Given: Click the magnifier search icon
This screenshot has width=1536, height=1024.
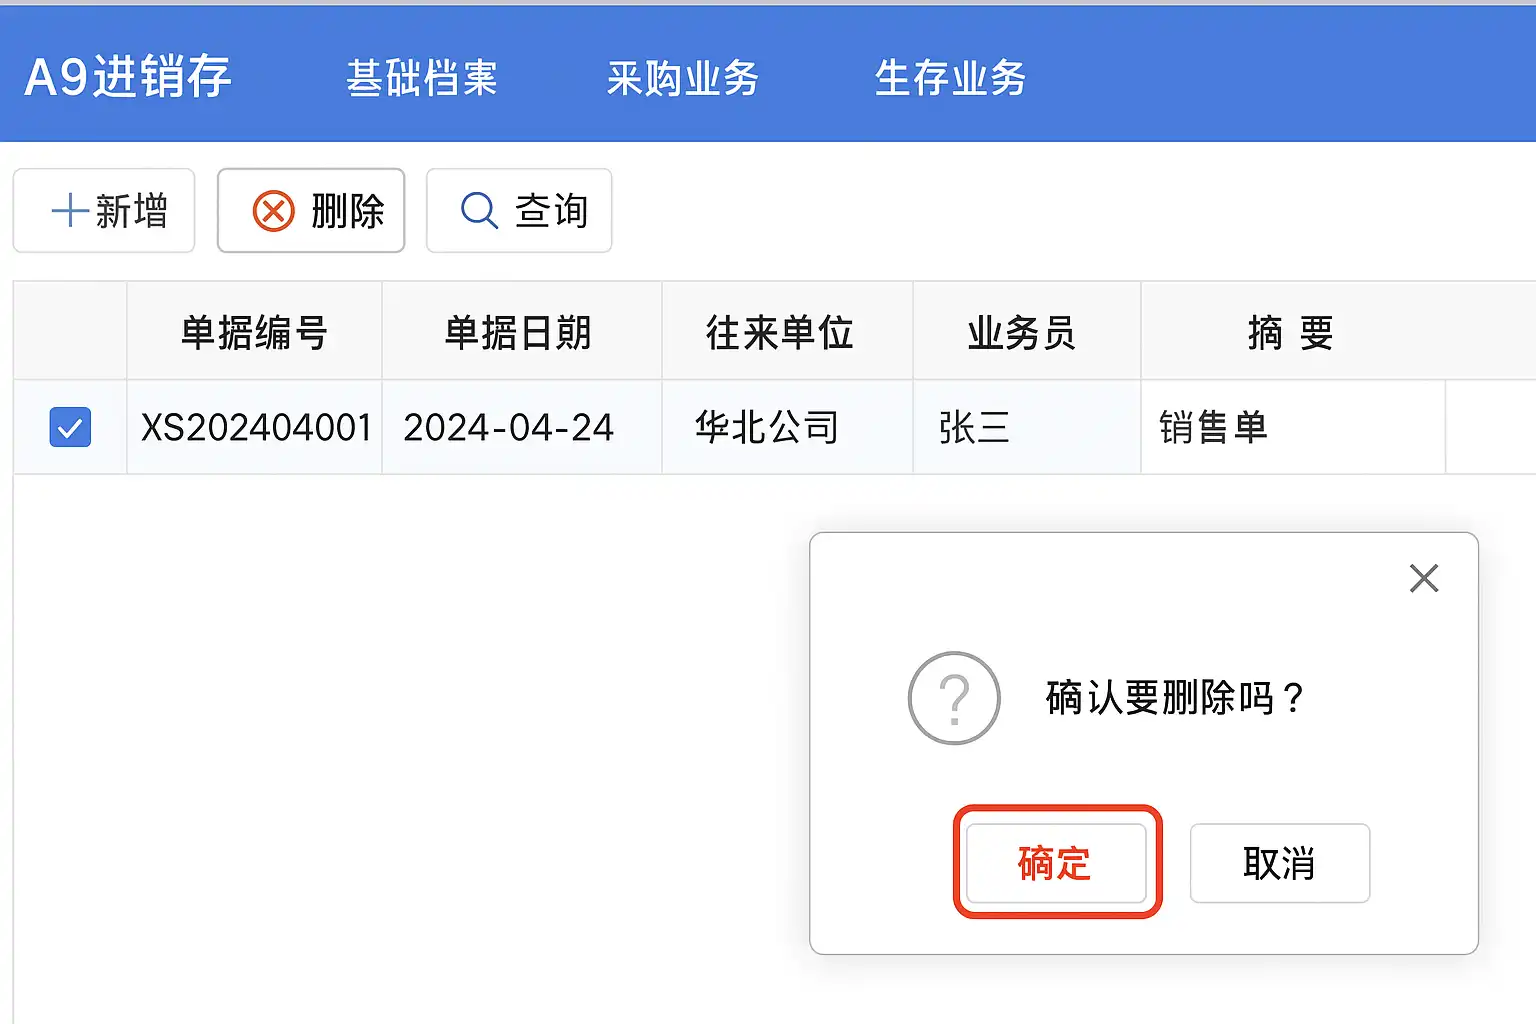Looking at the screenshot, I should pyautogui.click(x=478, y=211).
